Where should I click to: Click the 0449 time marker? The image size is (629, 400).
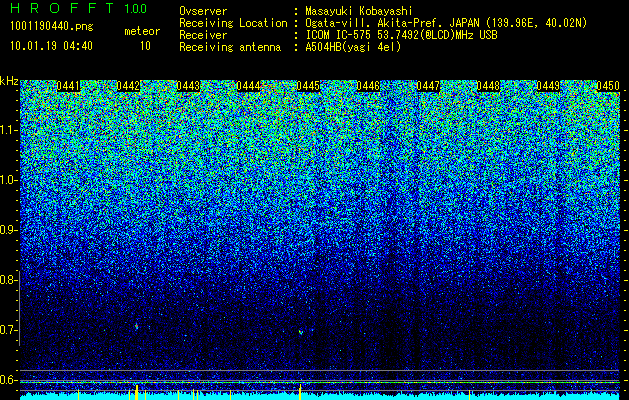548,86
